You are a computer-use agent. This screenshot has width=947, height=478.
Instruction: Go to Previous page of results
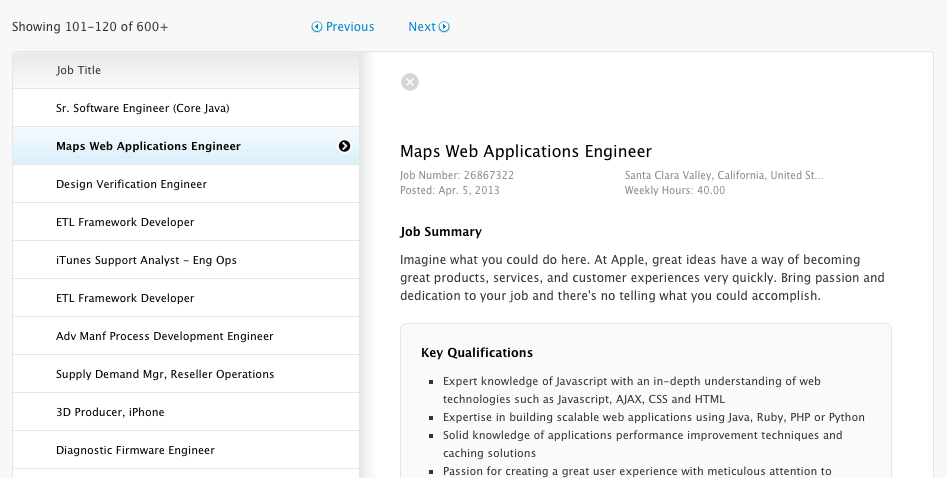[343, 27]
